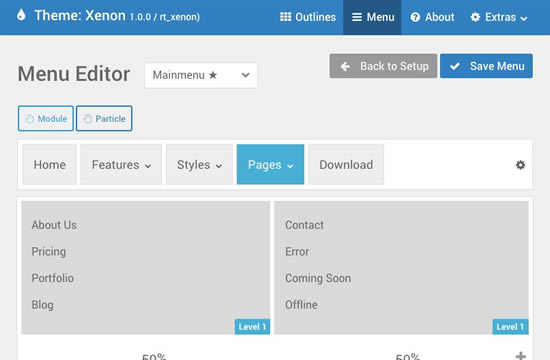
Task: Click the Module hand grab icon
Action: (x=30, y=119)
